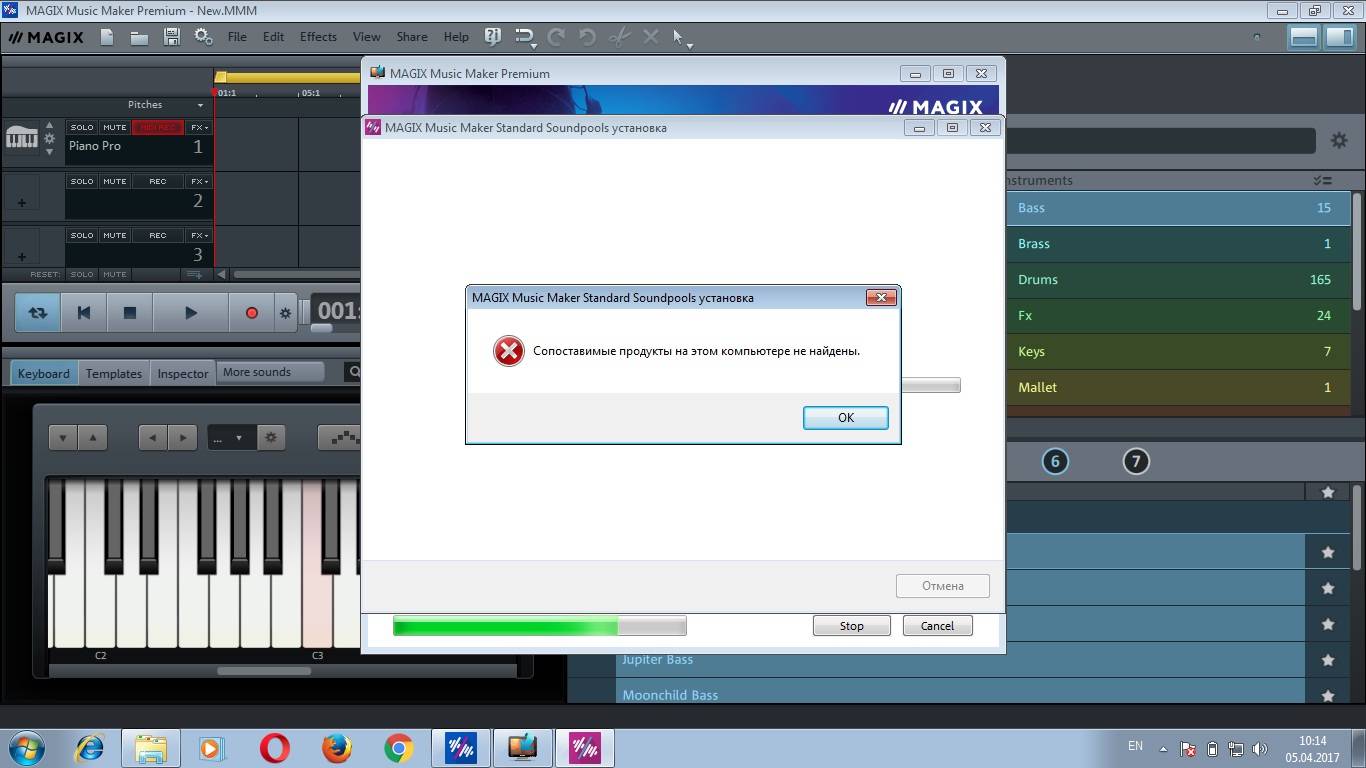Open the View menu
Image resolution: width=1366 pixels, height=768 pixels.
(x=366, y=37)
